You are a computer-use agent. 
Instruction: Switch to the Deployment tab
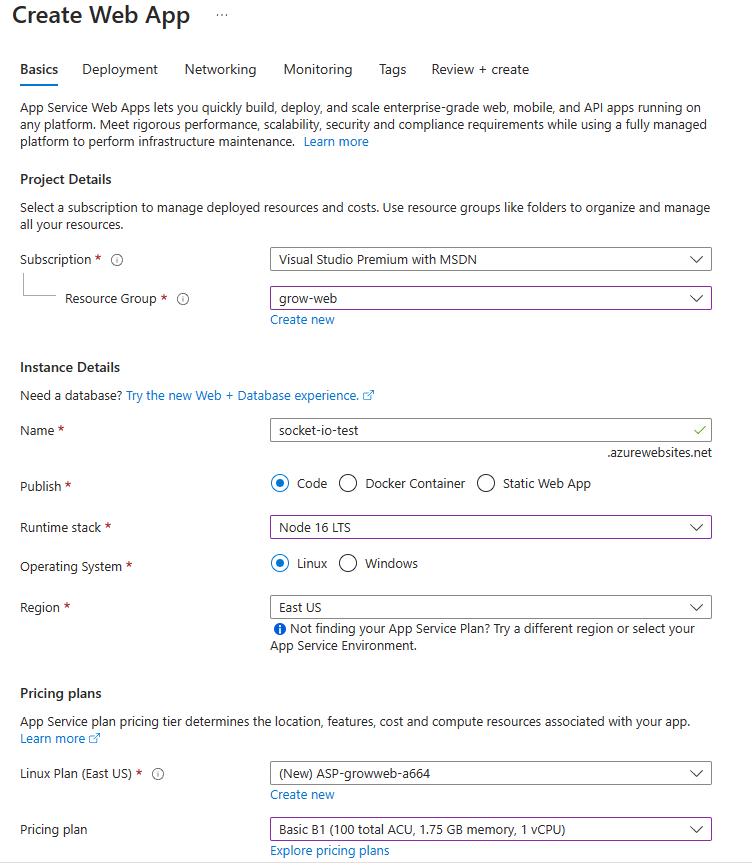120,70
